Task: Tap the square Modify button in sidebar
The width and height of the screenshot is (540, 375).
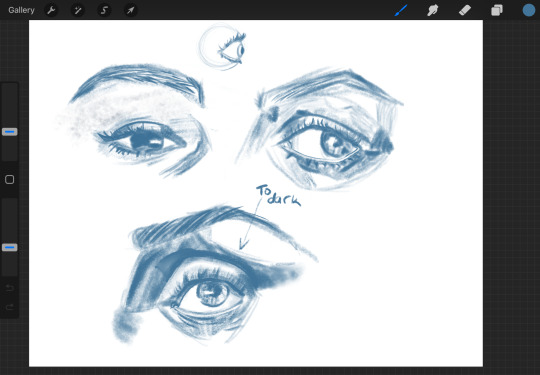Action: tap(10, 179)
